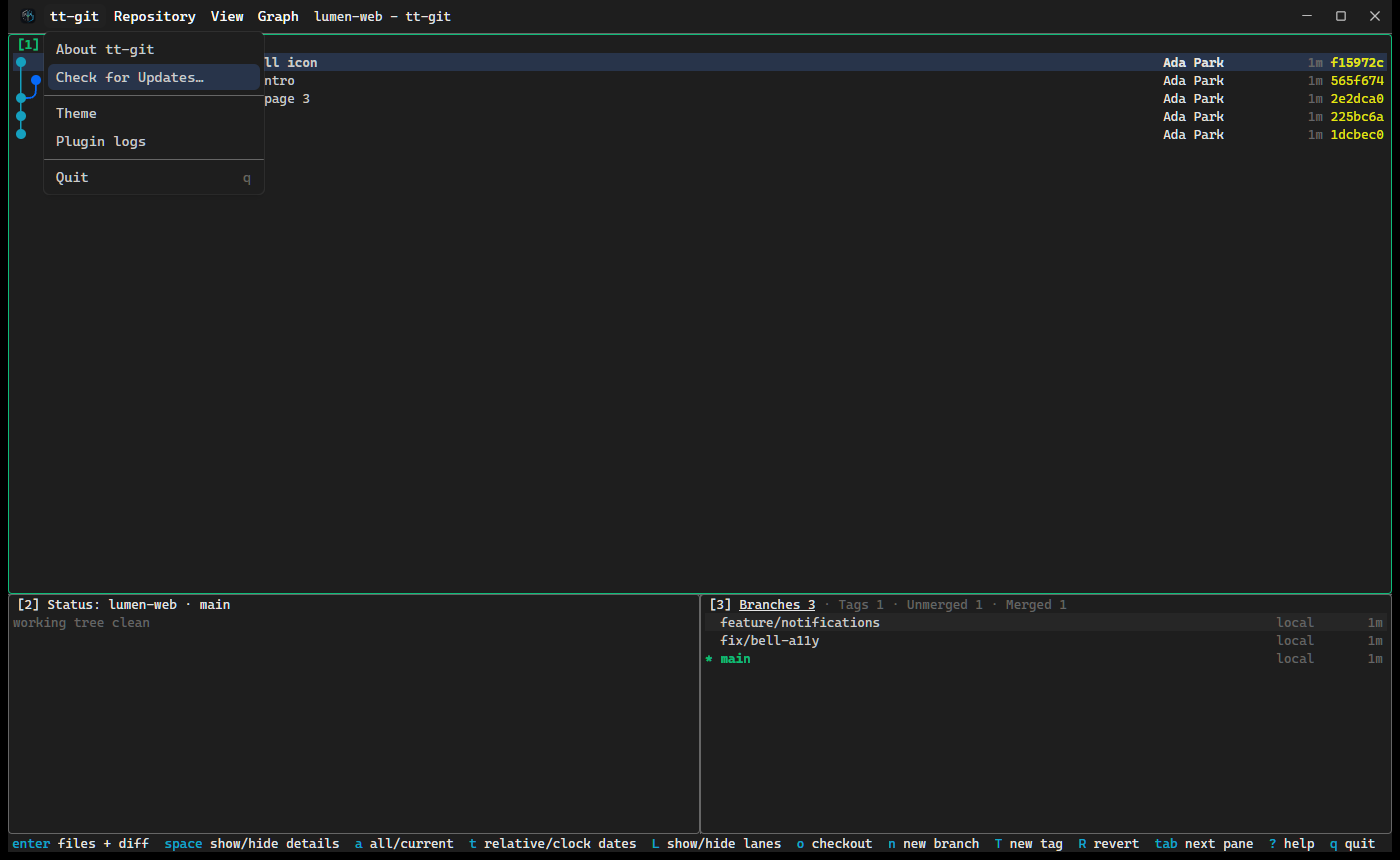This screenshot has width=1400, height=860.
Task: Select the fix/bell-a11y branch row
Action: coord(1045,640)
